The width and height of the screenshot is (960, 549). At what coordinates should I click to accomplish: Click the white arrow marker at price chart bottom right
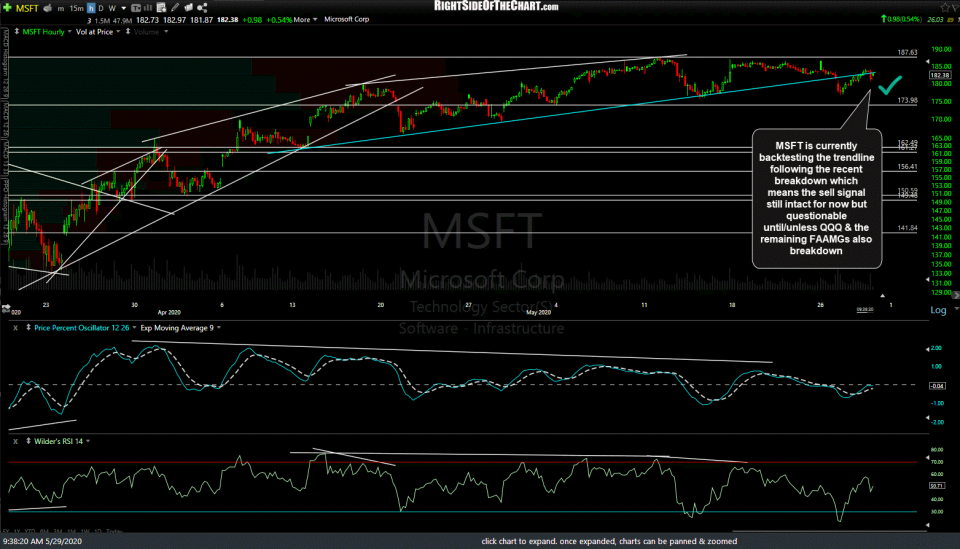click(927, 279)
